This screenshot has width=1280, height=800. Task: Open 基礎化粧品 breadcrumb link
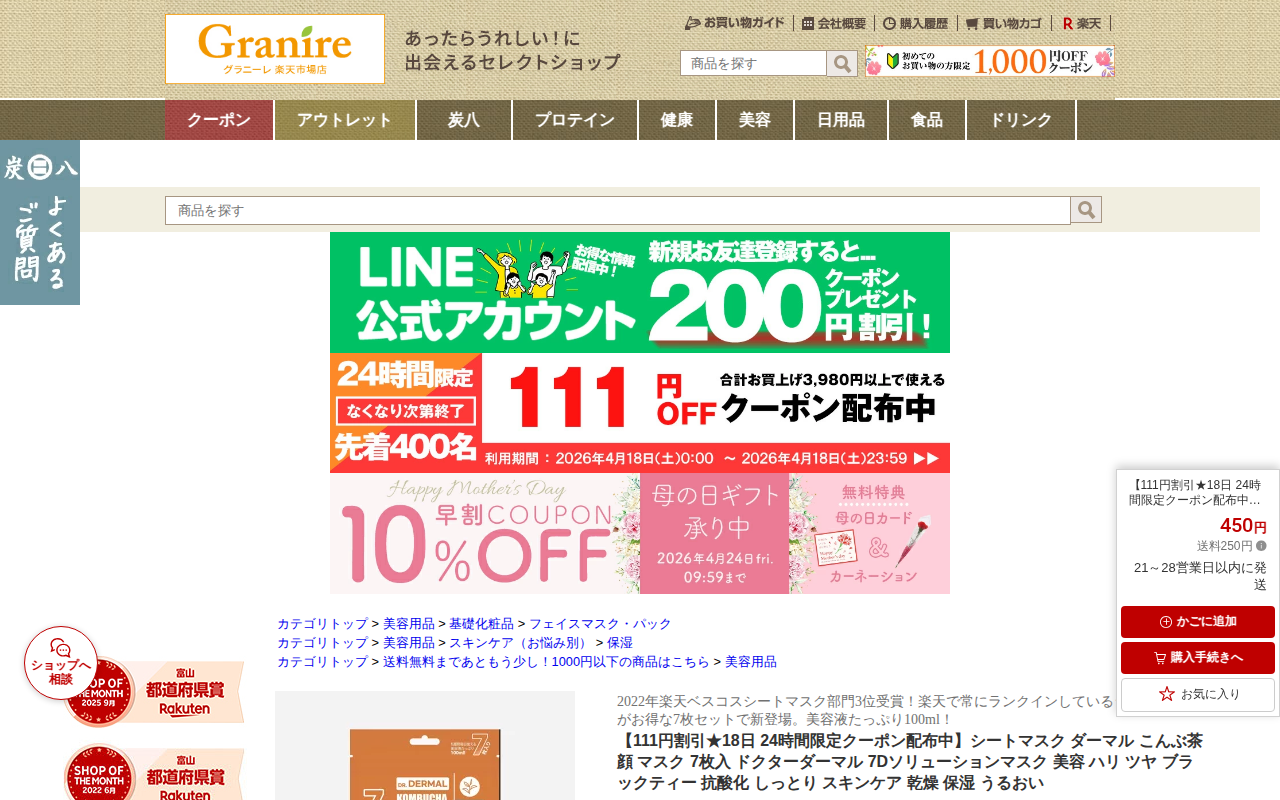(x=481, y=624)
